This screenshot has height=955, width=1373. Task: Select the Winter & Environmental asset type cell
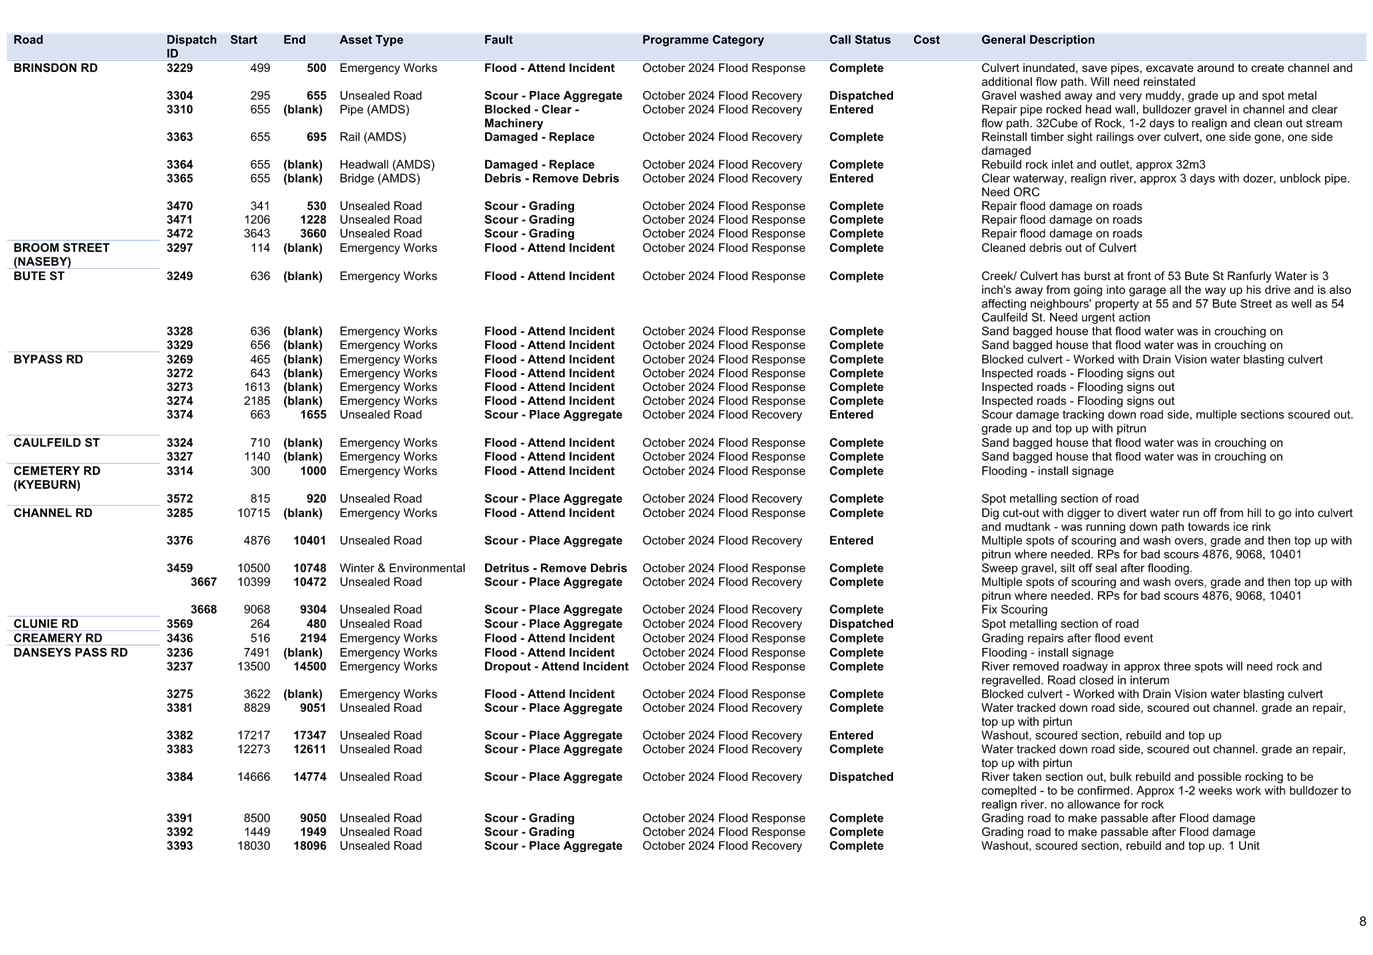(x=402, y=567)
